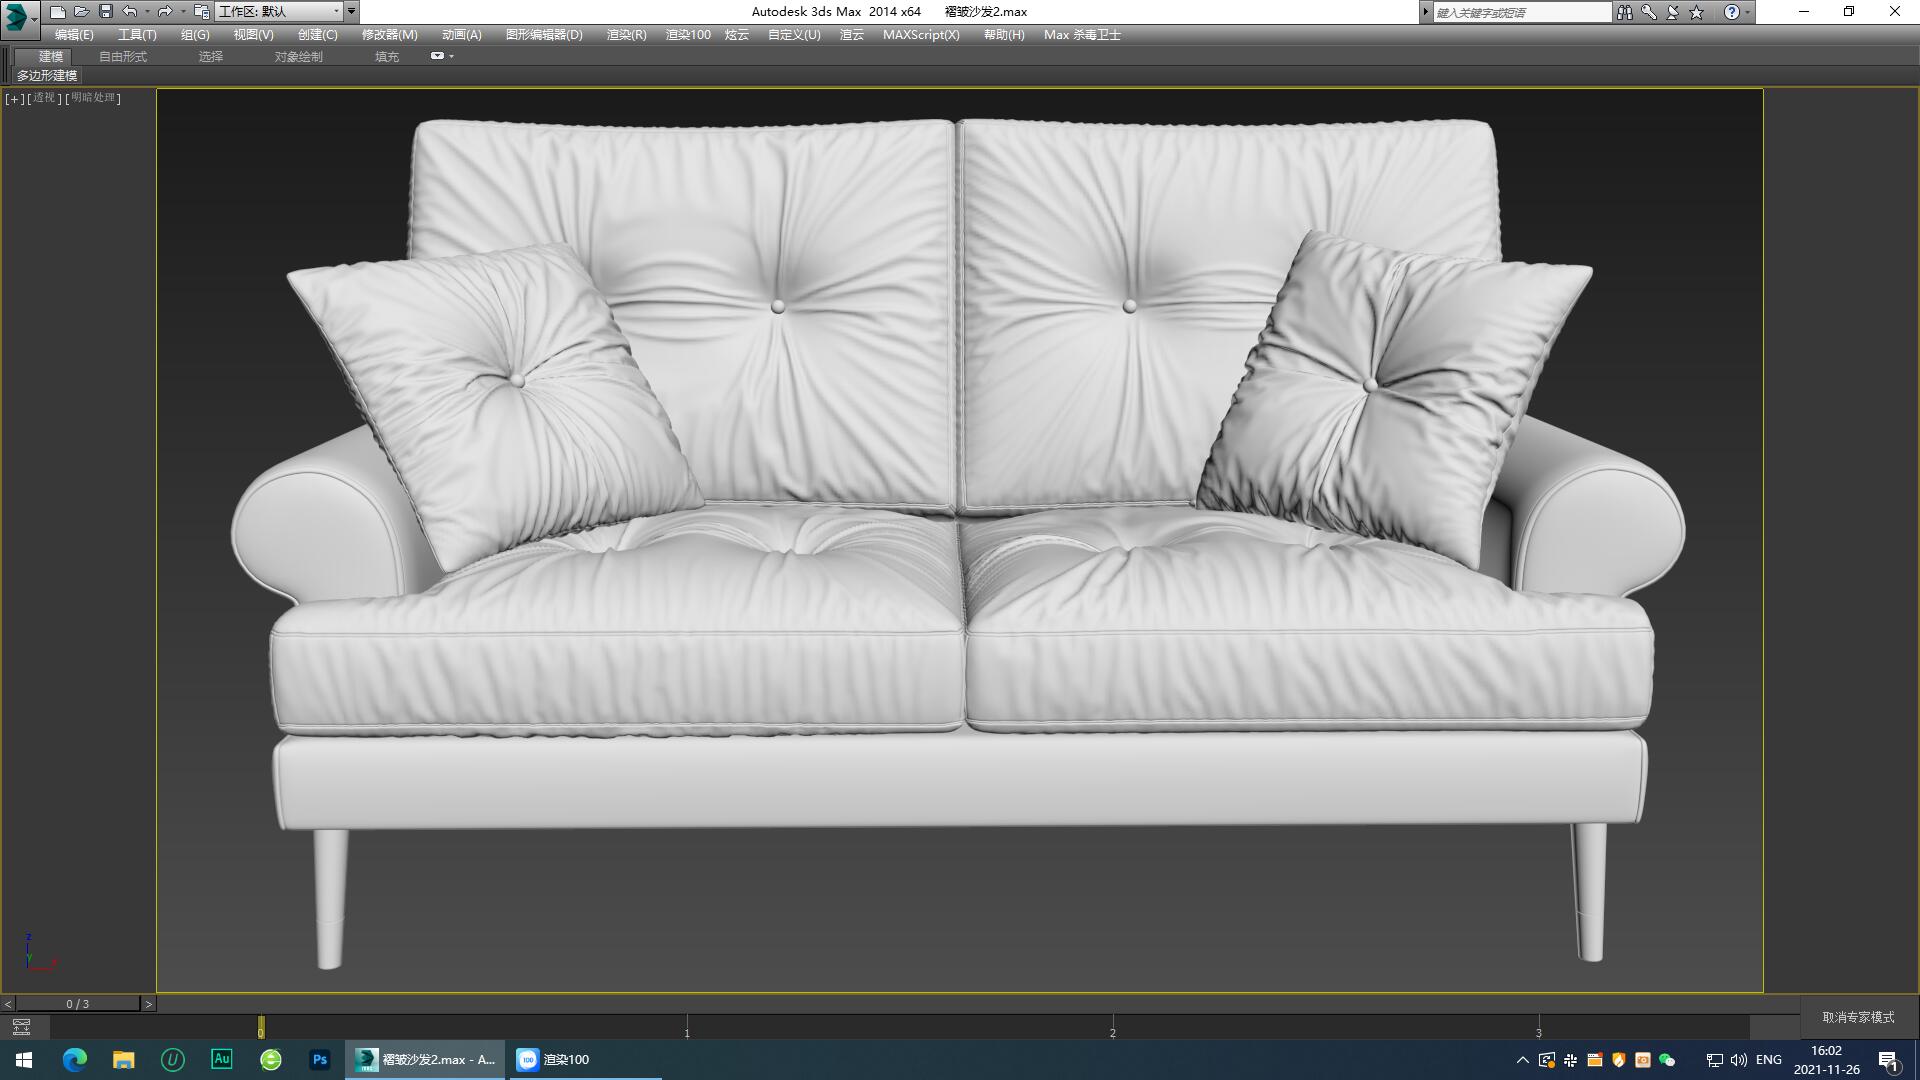Expand the Help dropdown next to question mark

click(1750, 11)
